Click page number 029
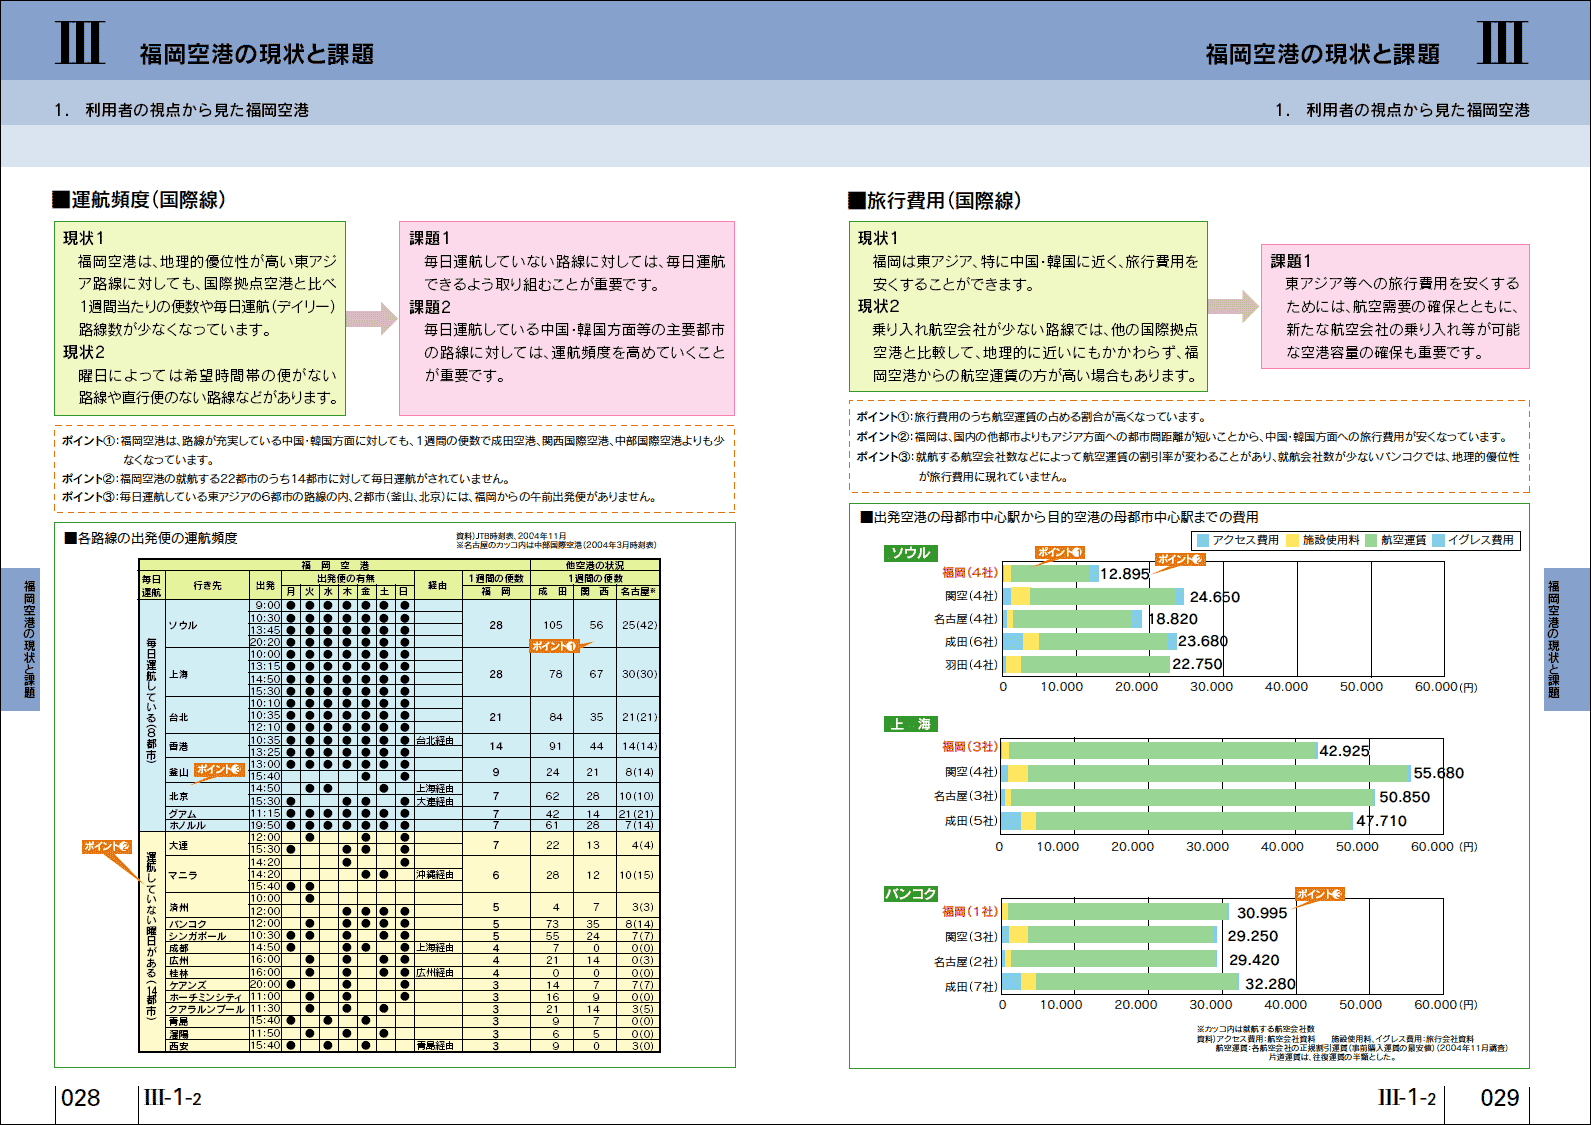Image resolution: width=1591 pixels, height=1125 pixels. click(1499, 1098)
